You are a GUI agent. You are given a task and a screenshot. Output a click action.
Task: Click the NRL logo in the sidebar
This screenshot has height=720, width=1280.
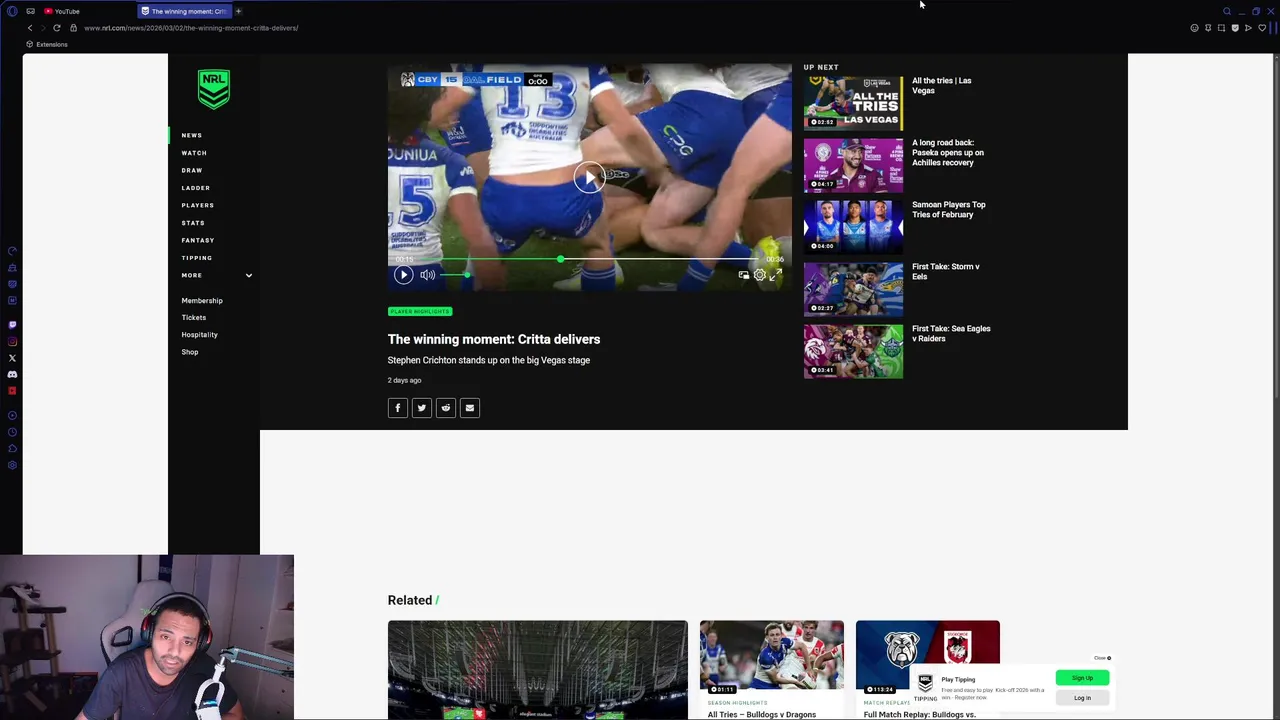(x=214, y=89)
